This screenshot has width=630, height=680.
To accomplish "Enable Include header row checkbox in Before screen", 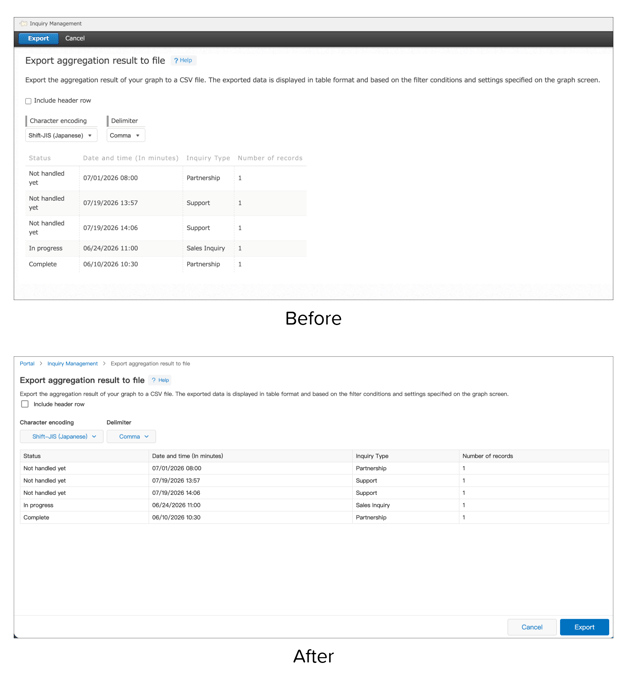I will point(28,101).
